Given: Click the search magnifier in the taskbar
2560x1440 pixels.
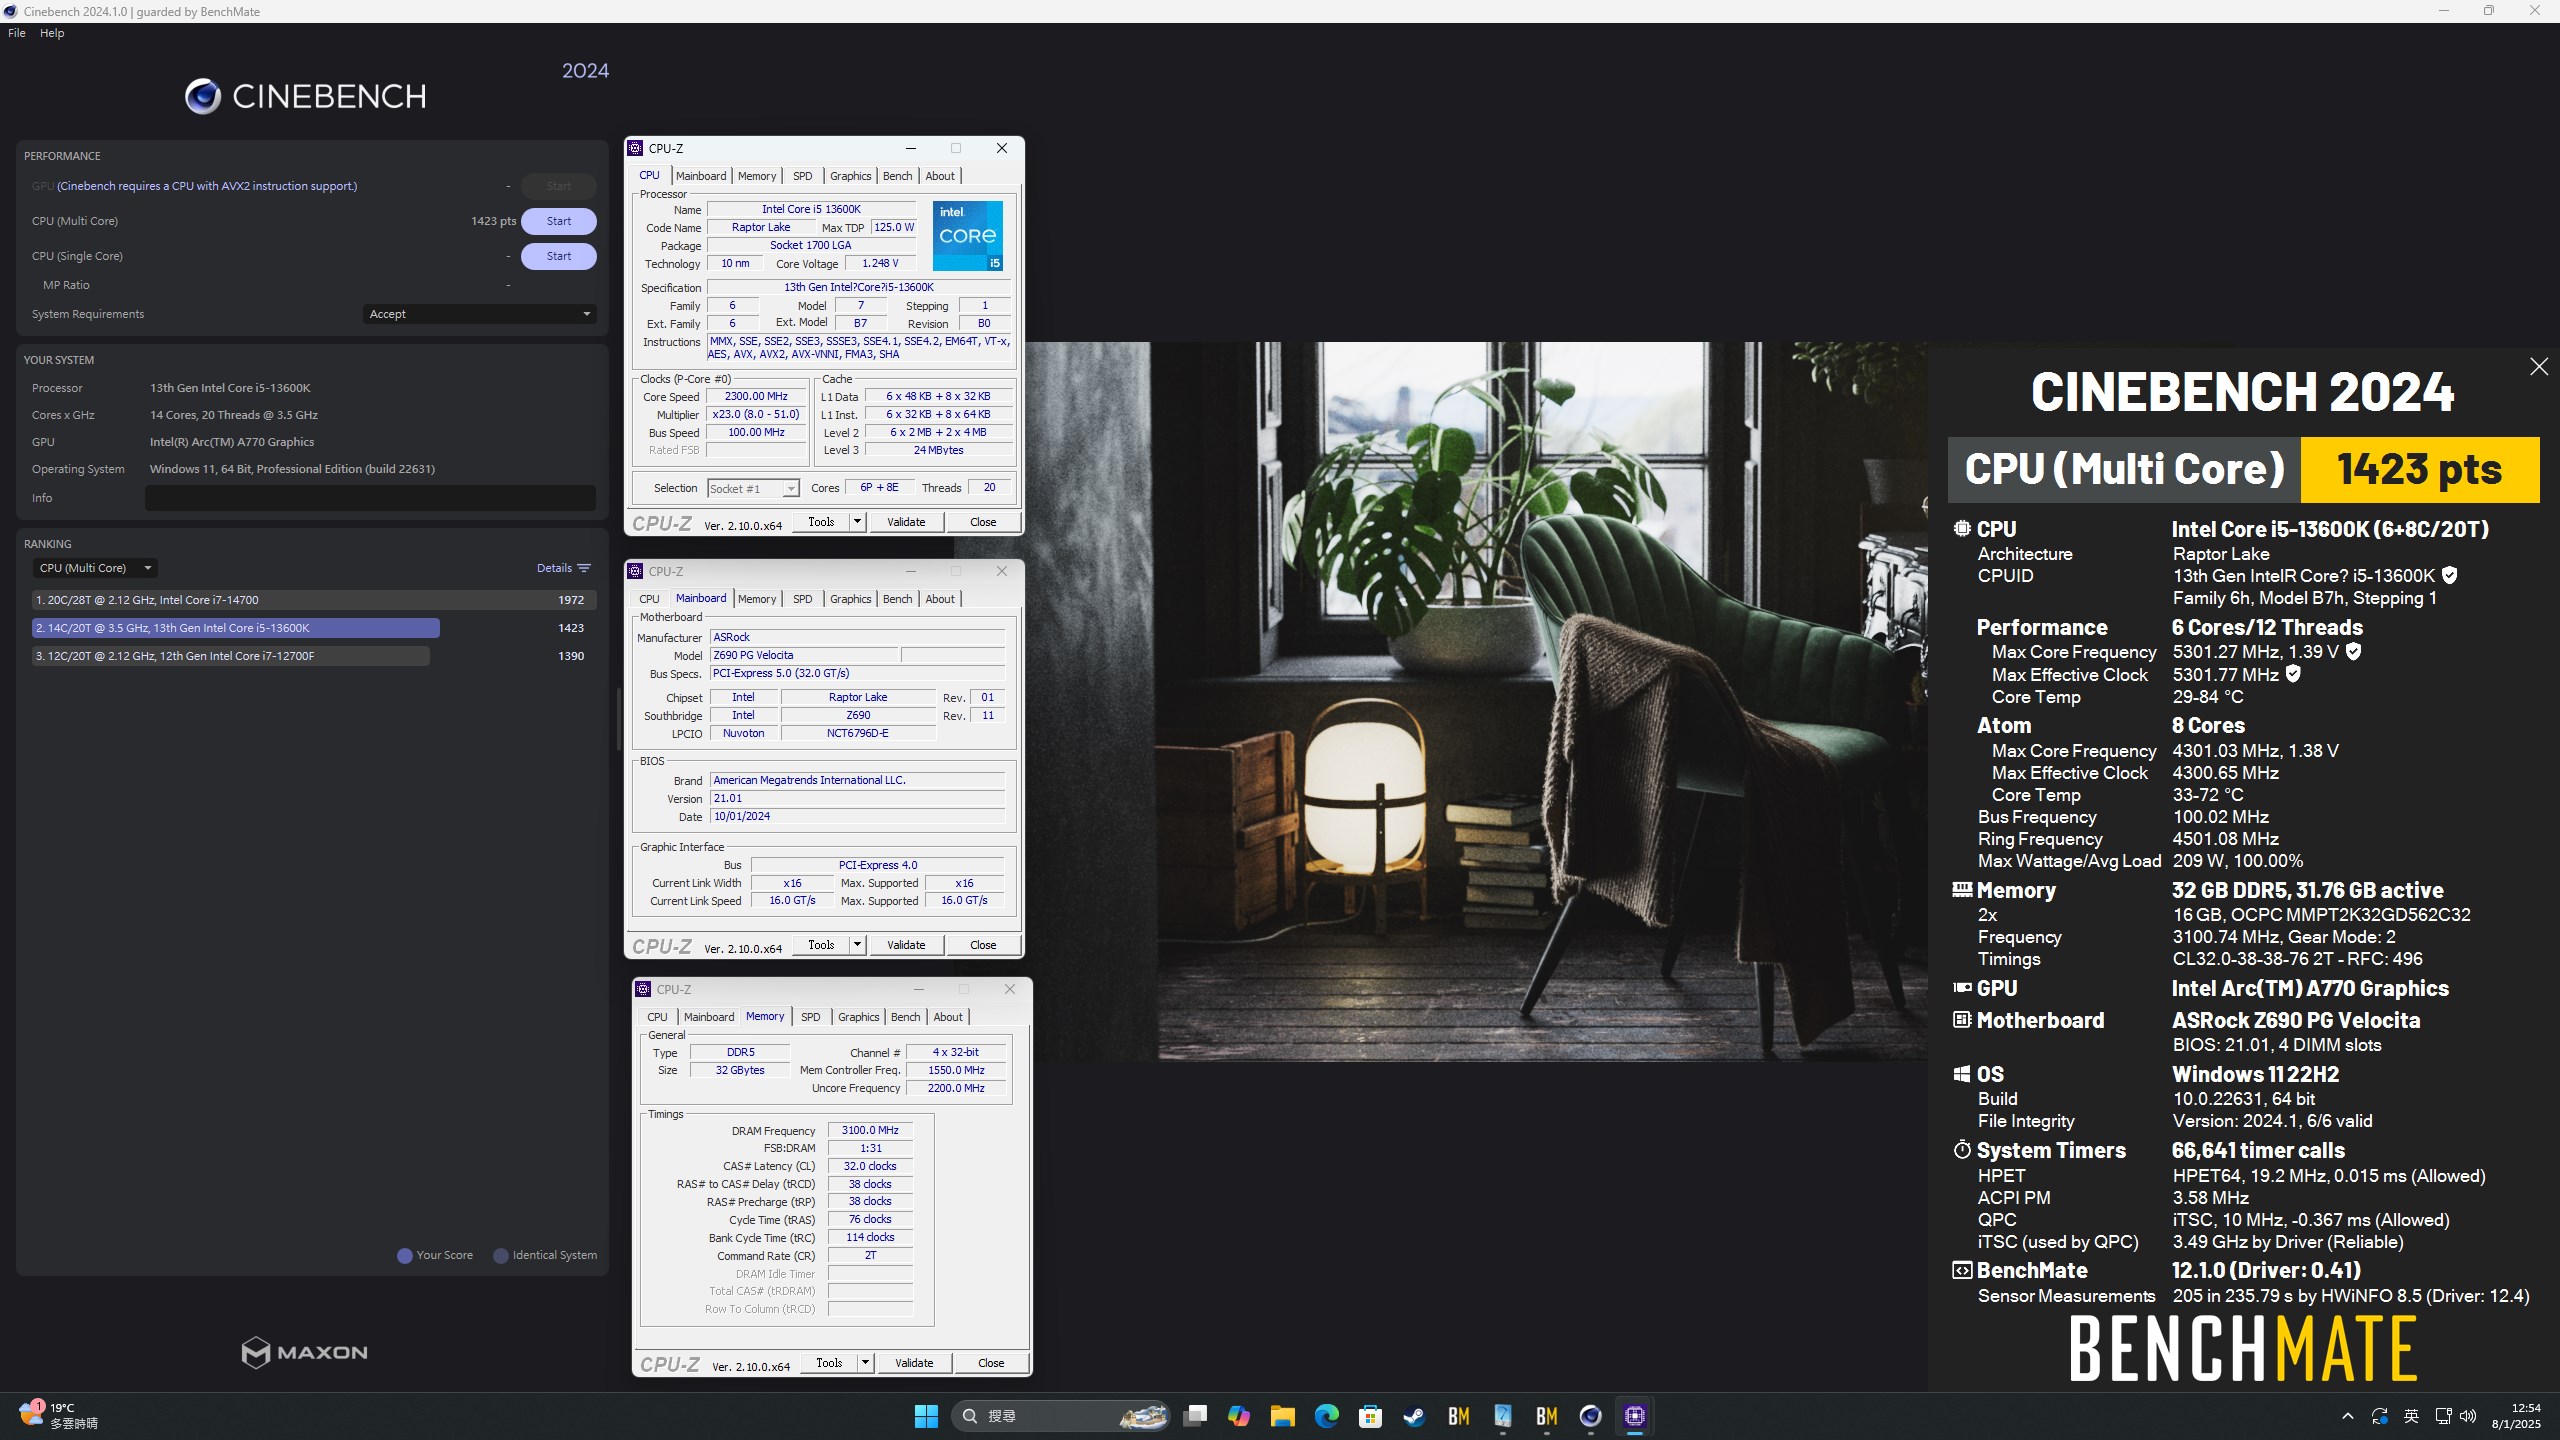Looking at the screenshot, I should coord(970,1416).
